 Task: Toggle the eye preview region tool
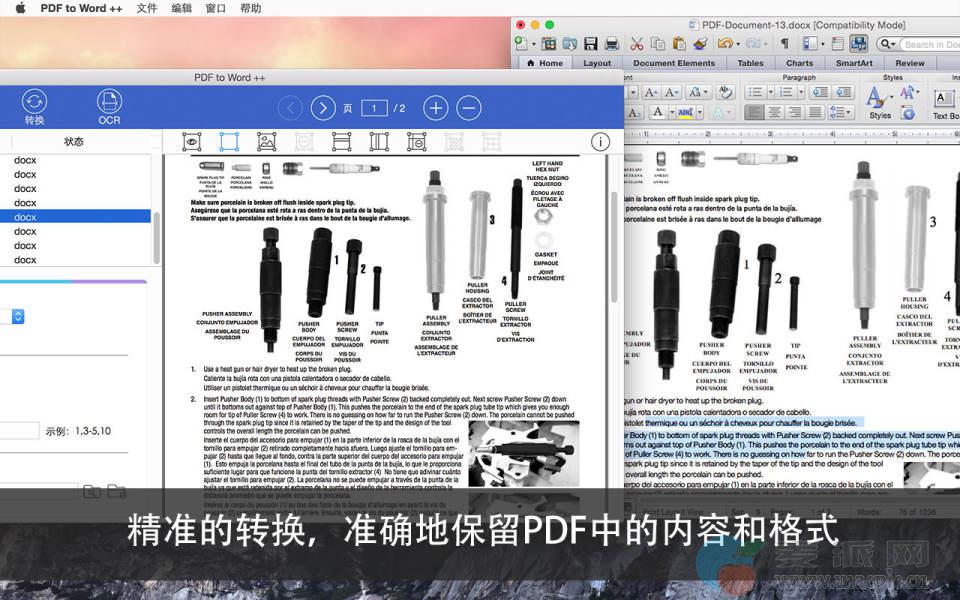coord(191,142)
